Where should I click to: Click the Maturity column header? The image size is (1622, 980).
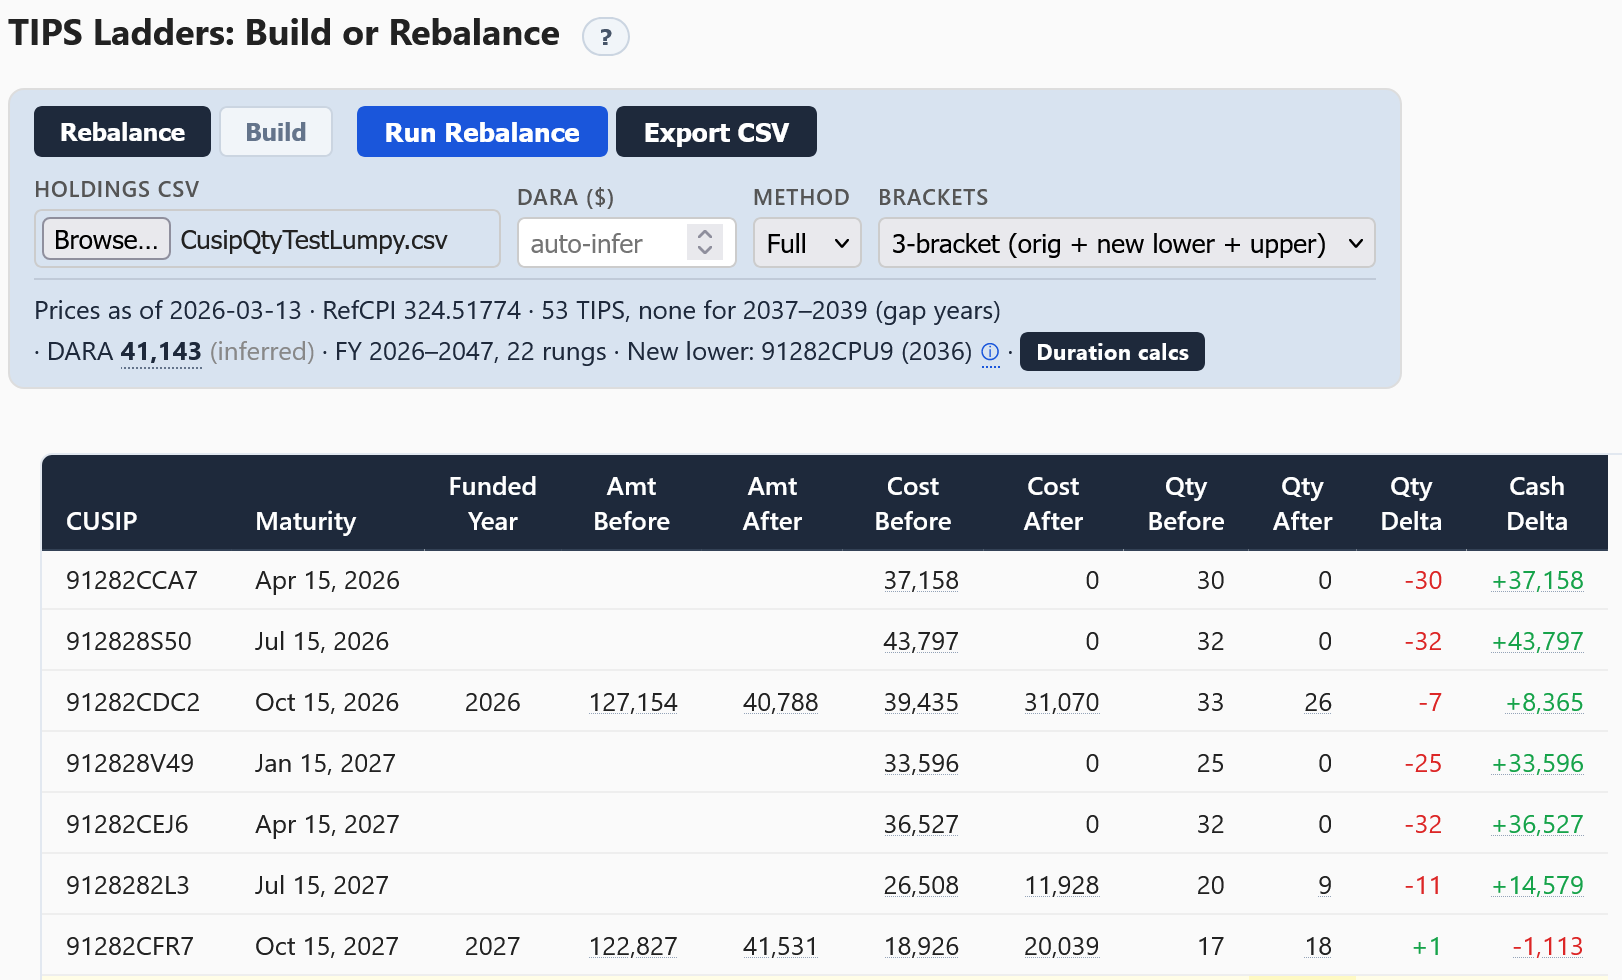click(305, 521)
